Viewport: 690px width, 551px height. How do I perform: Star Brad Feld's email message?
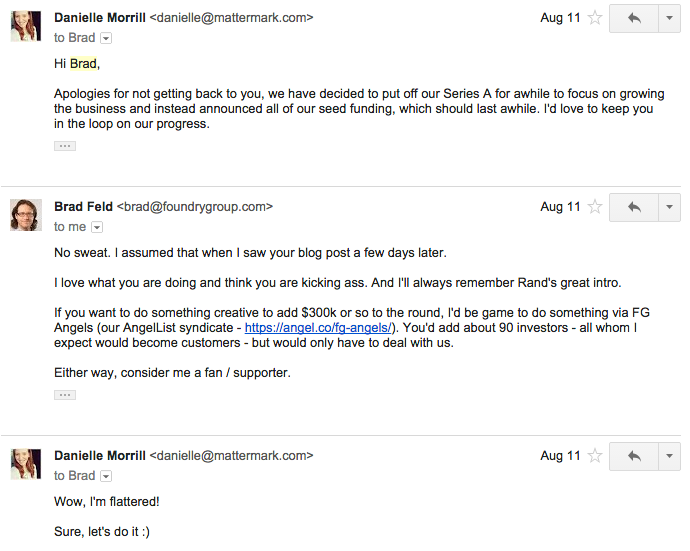595,206
